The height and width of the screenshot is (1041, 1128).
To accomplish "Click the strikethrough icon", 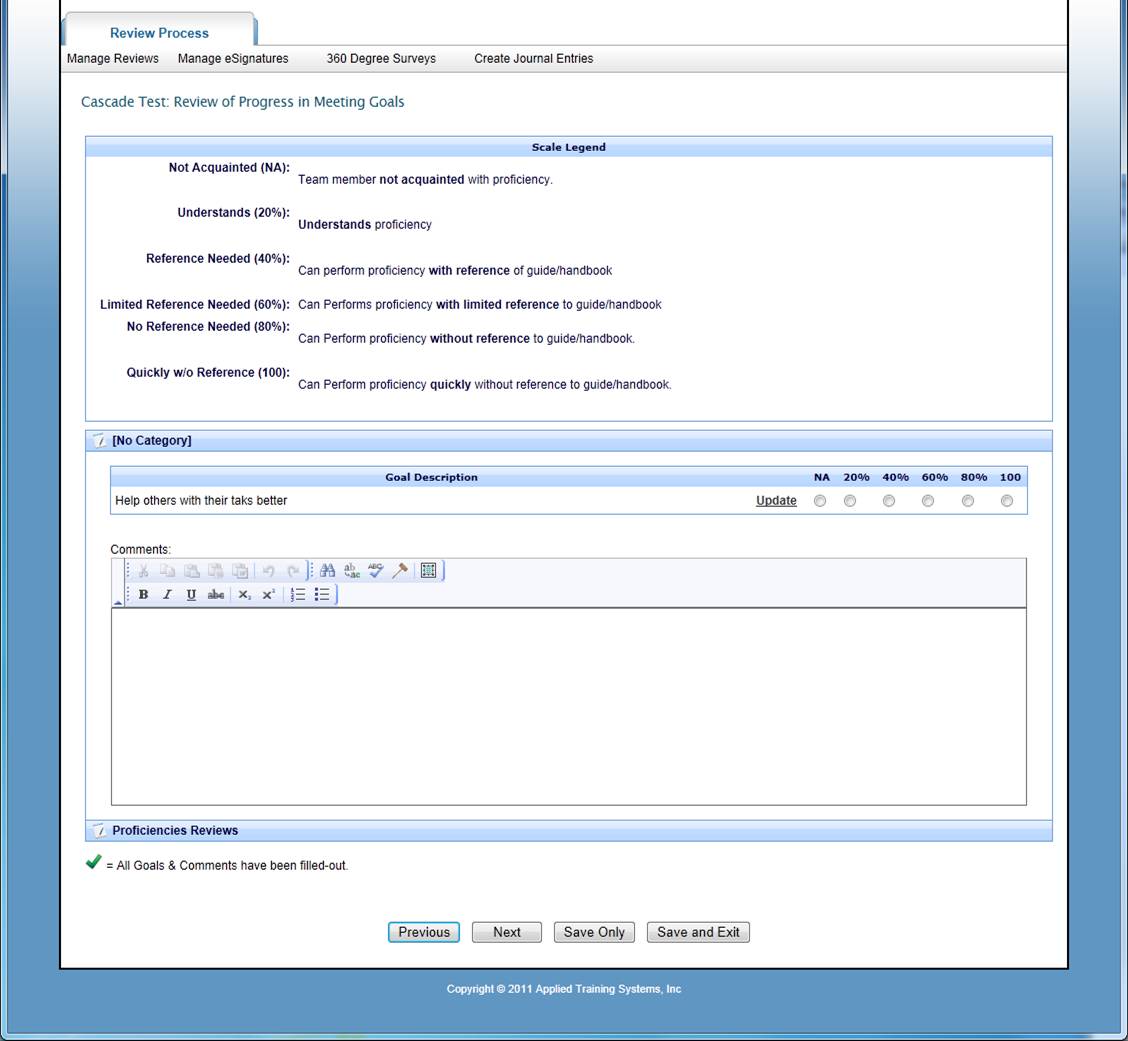I will point(215,595).
